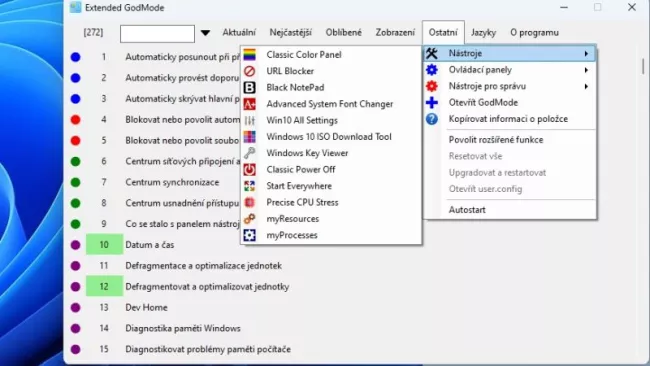Open the Oblíbené menu
Screen dimensions: 650x366
tap(343, 32)
